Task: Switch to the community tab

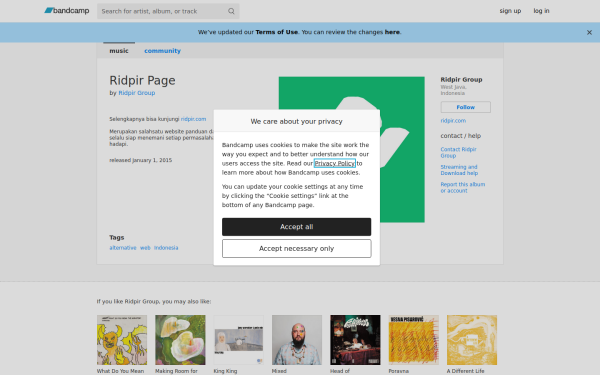Action: point(162,51)
